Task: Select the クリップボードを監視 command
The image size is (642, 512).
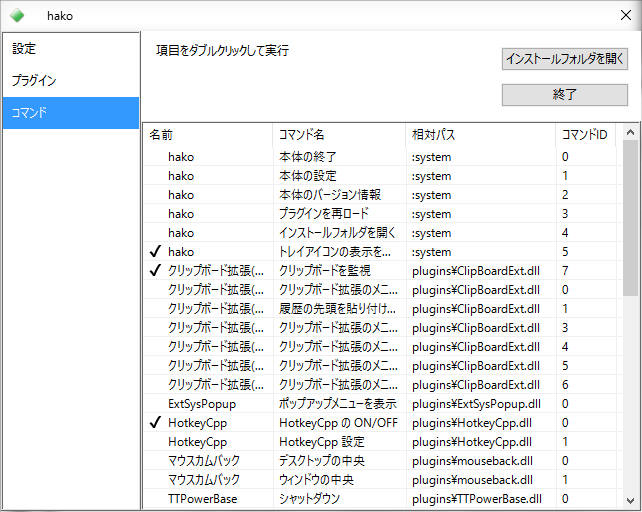Action: coord(325,270)
